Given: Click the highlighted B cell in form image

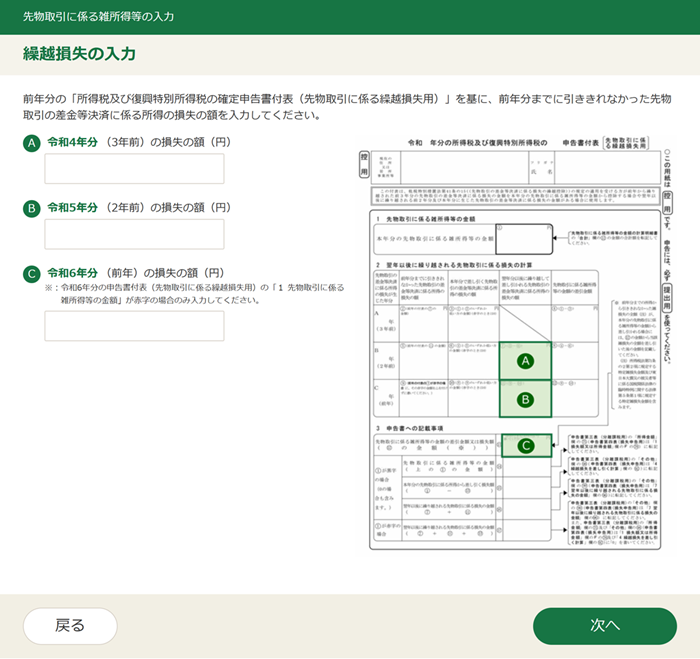Looking at the screenshot, I should 525,399.
